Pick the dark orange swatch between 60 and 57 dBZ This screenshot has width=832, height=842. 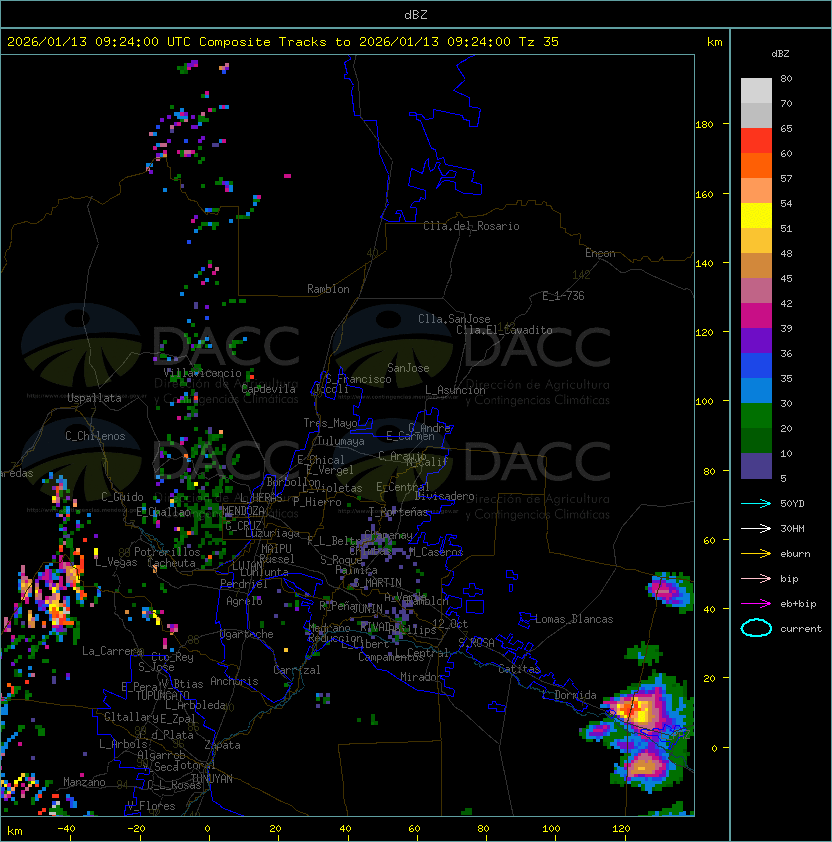tap(756, 165)
